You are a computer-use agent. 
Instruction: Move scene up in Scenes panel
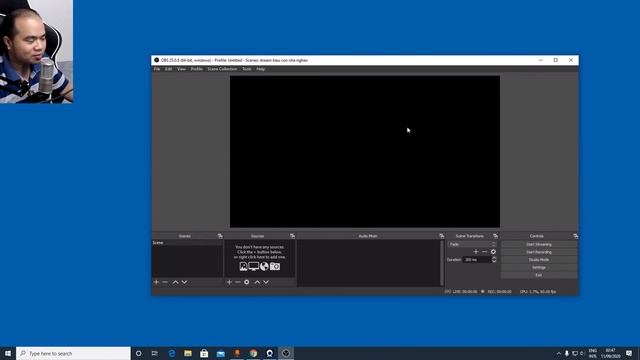[176, 282]
